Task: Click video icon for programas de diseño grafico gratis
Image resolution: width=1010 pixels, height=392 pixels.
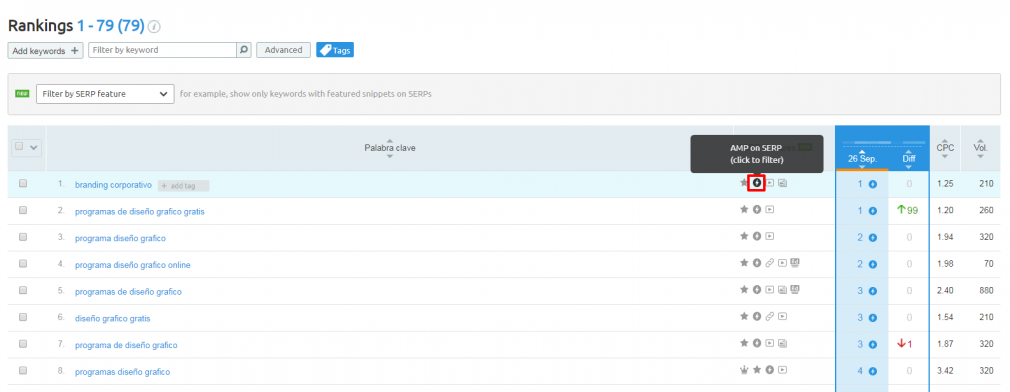Action: (769, 209)
